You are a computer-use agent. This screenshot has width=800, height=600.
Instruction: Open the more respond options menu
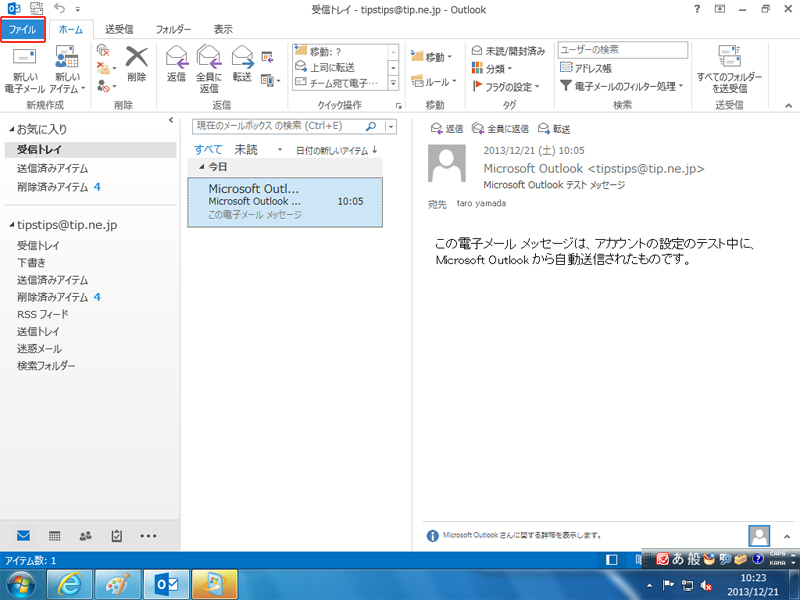tap(270, 80)
